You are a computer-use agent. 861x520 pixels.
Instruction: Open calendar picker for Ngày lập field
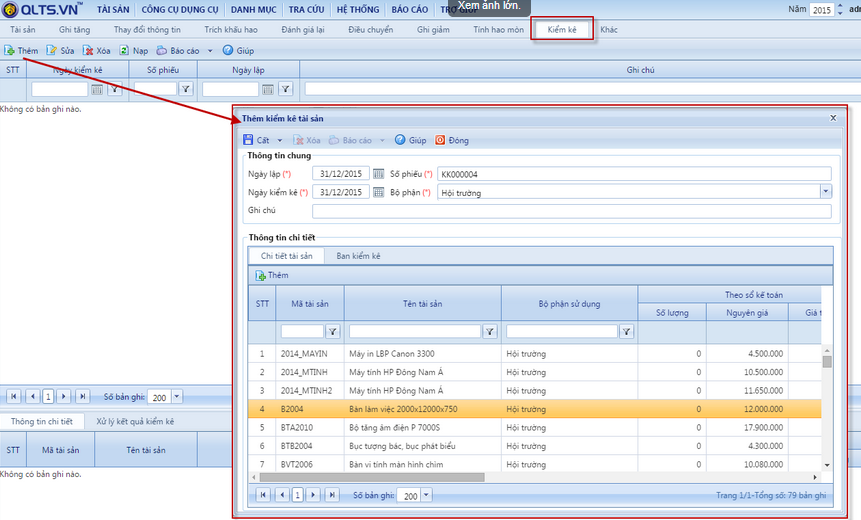(378, 174)
